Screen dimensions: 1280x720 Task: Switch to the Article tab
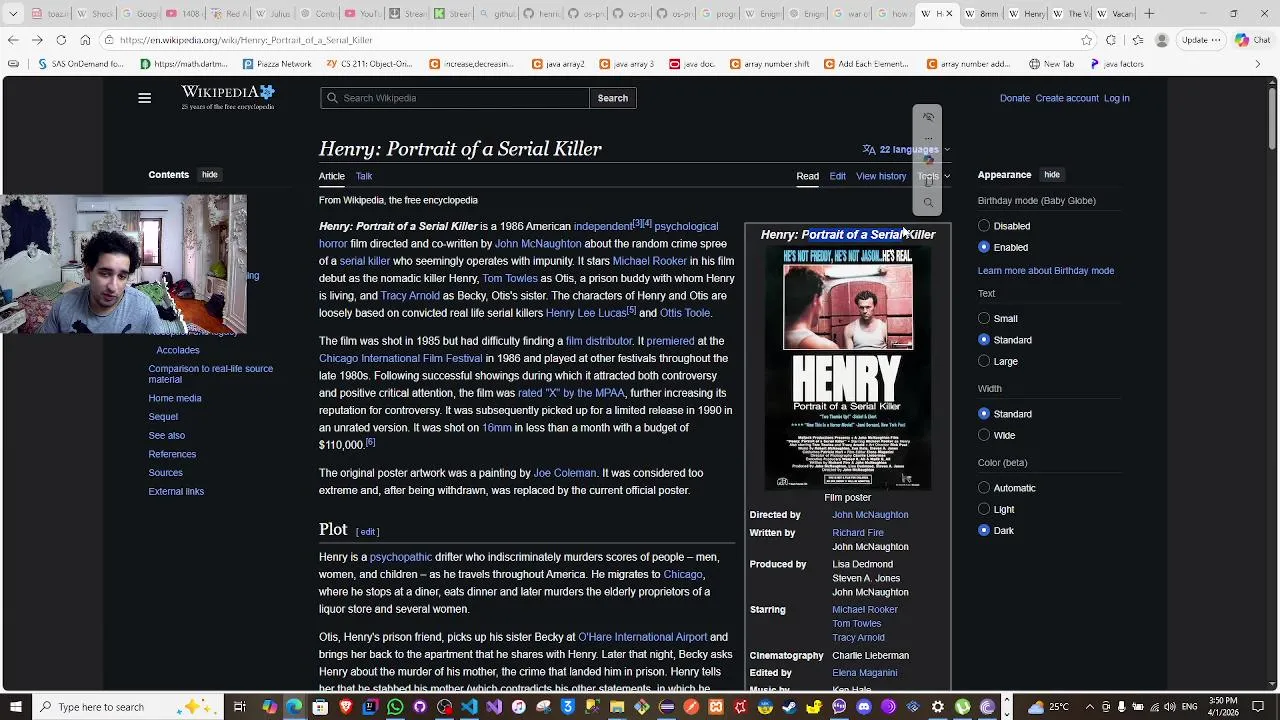[332, 176]
